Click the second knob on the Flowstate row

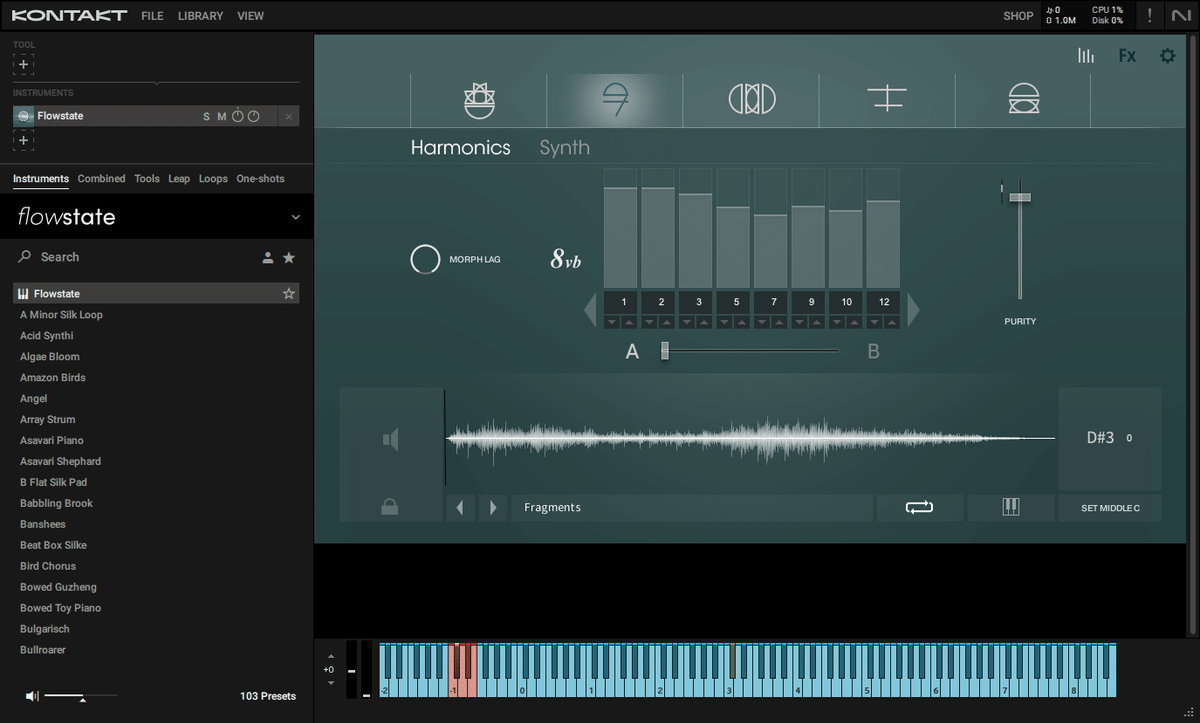pyautogui.click(x=254, y=116)
